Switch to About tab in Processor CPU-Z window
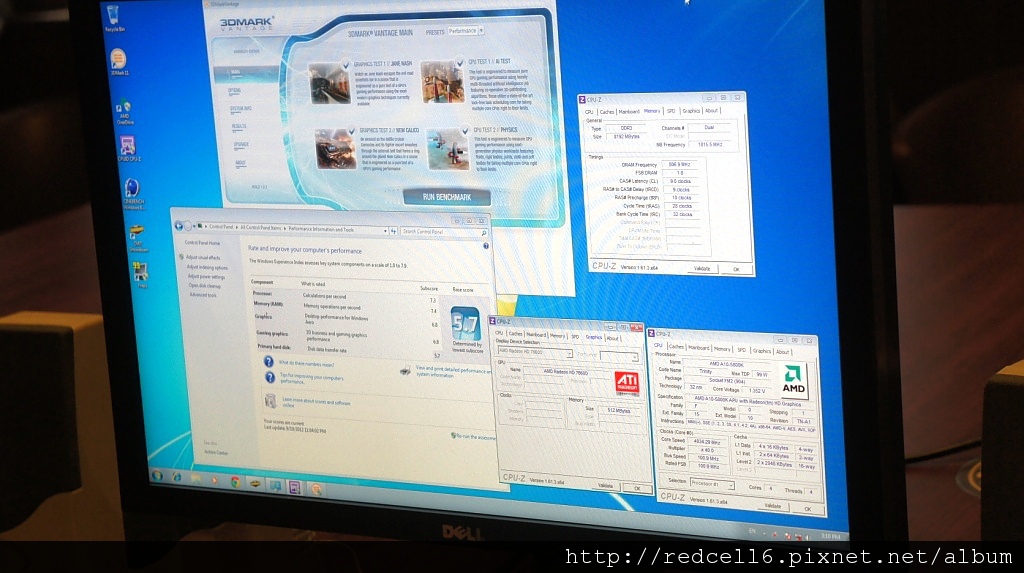Image resolution: width=1024 pixels, height=573 pixels. click(782, 352)
